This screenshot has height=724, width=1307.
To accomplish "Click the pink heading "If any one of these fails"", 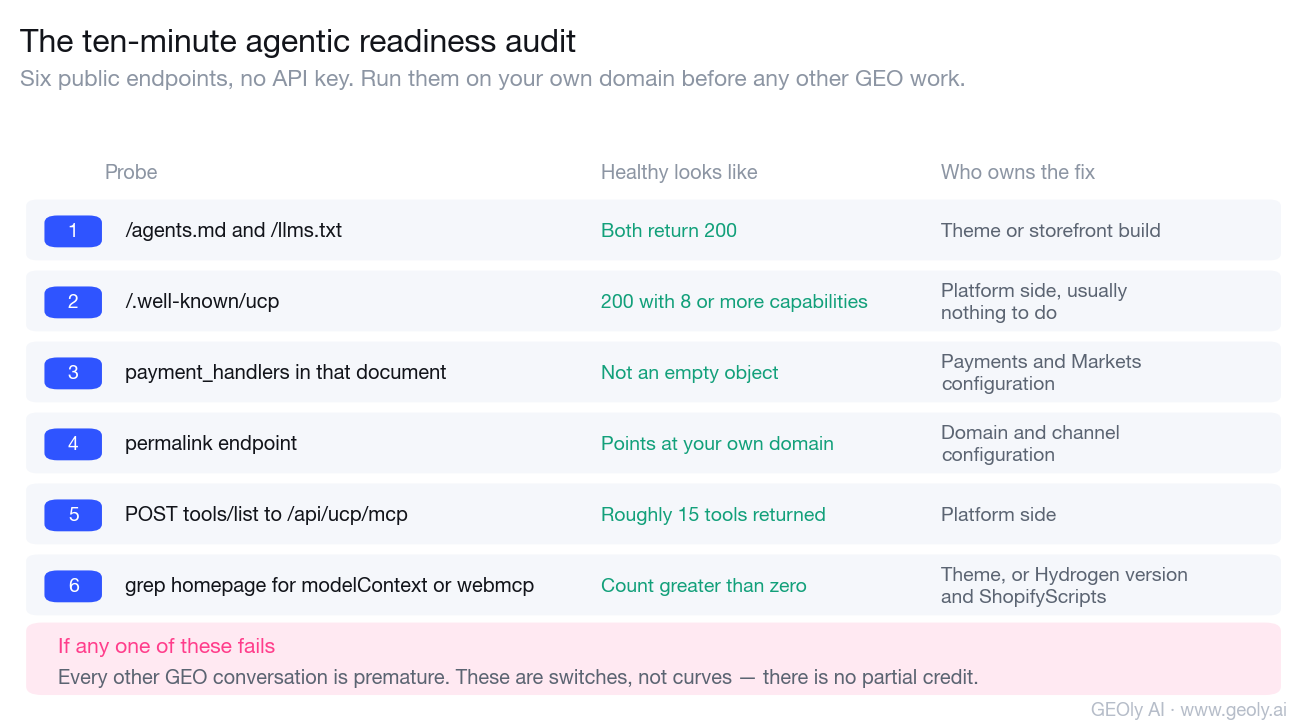I will pos(166,646).
